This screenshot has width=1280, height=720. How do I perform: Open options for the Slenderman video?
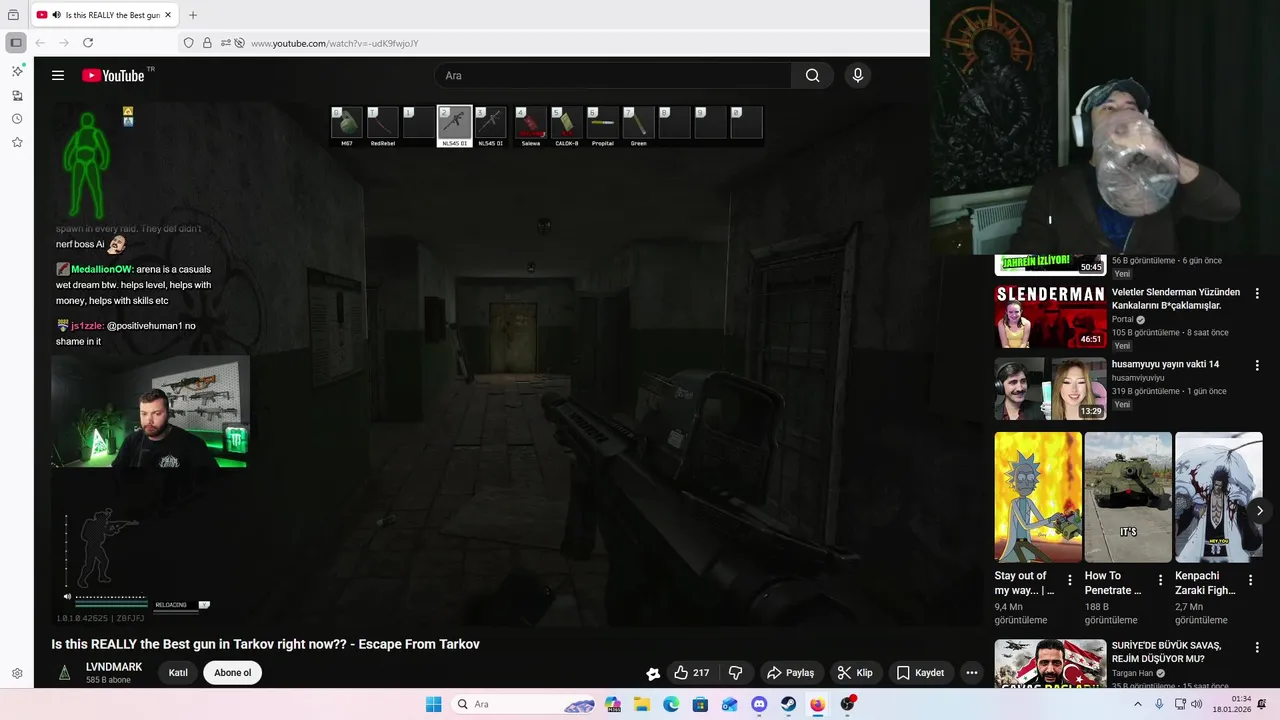(x=1257, y=294)
